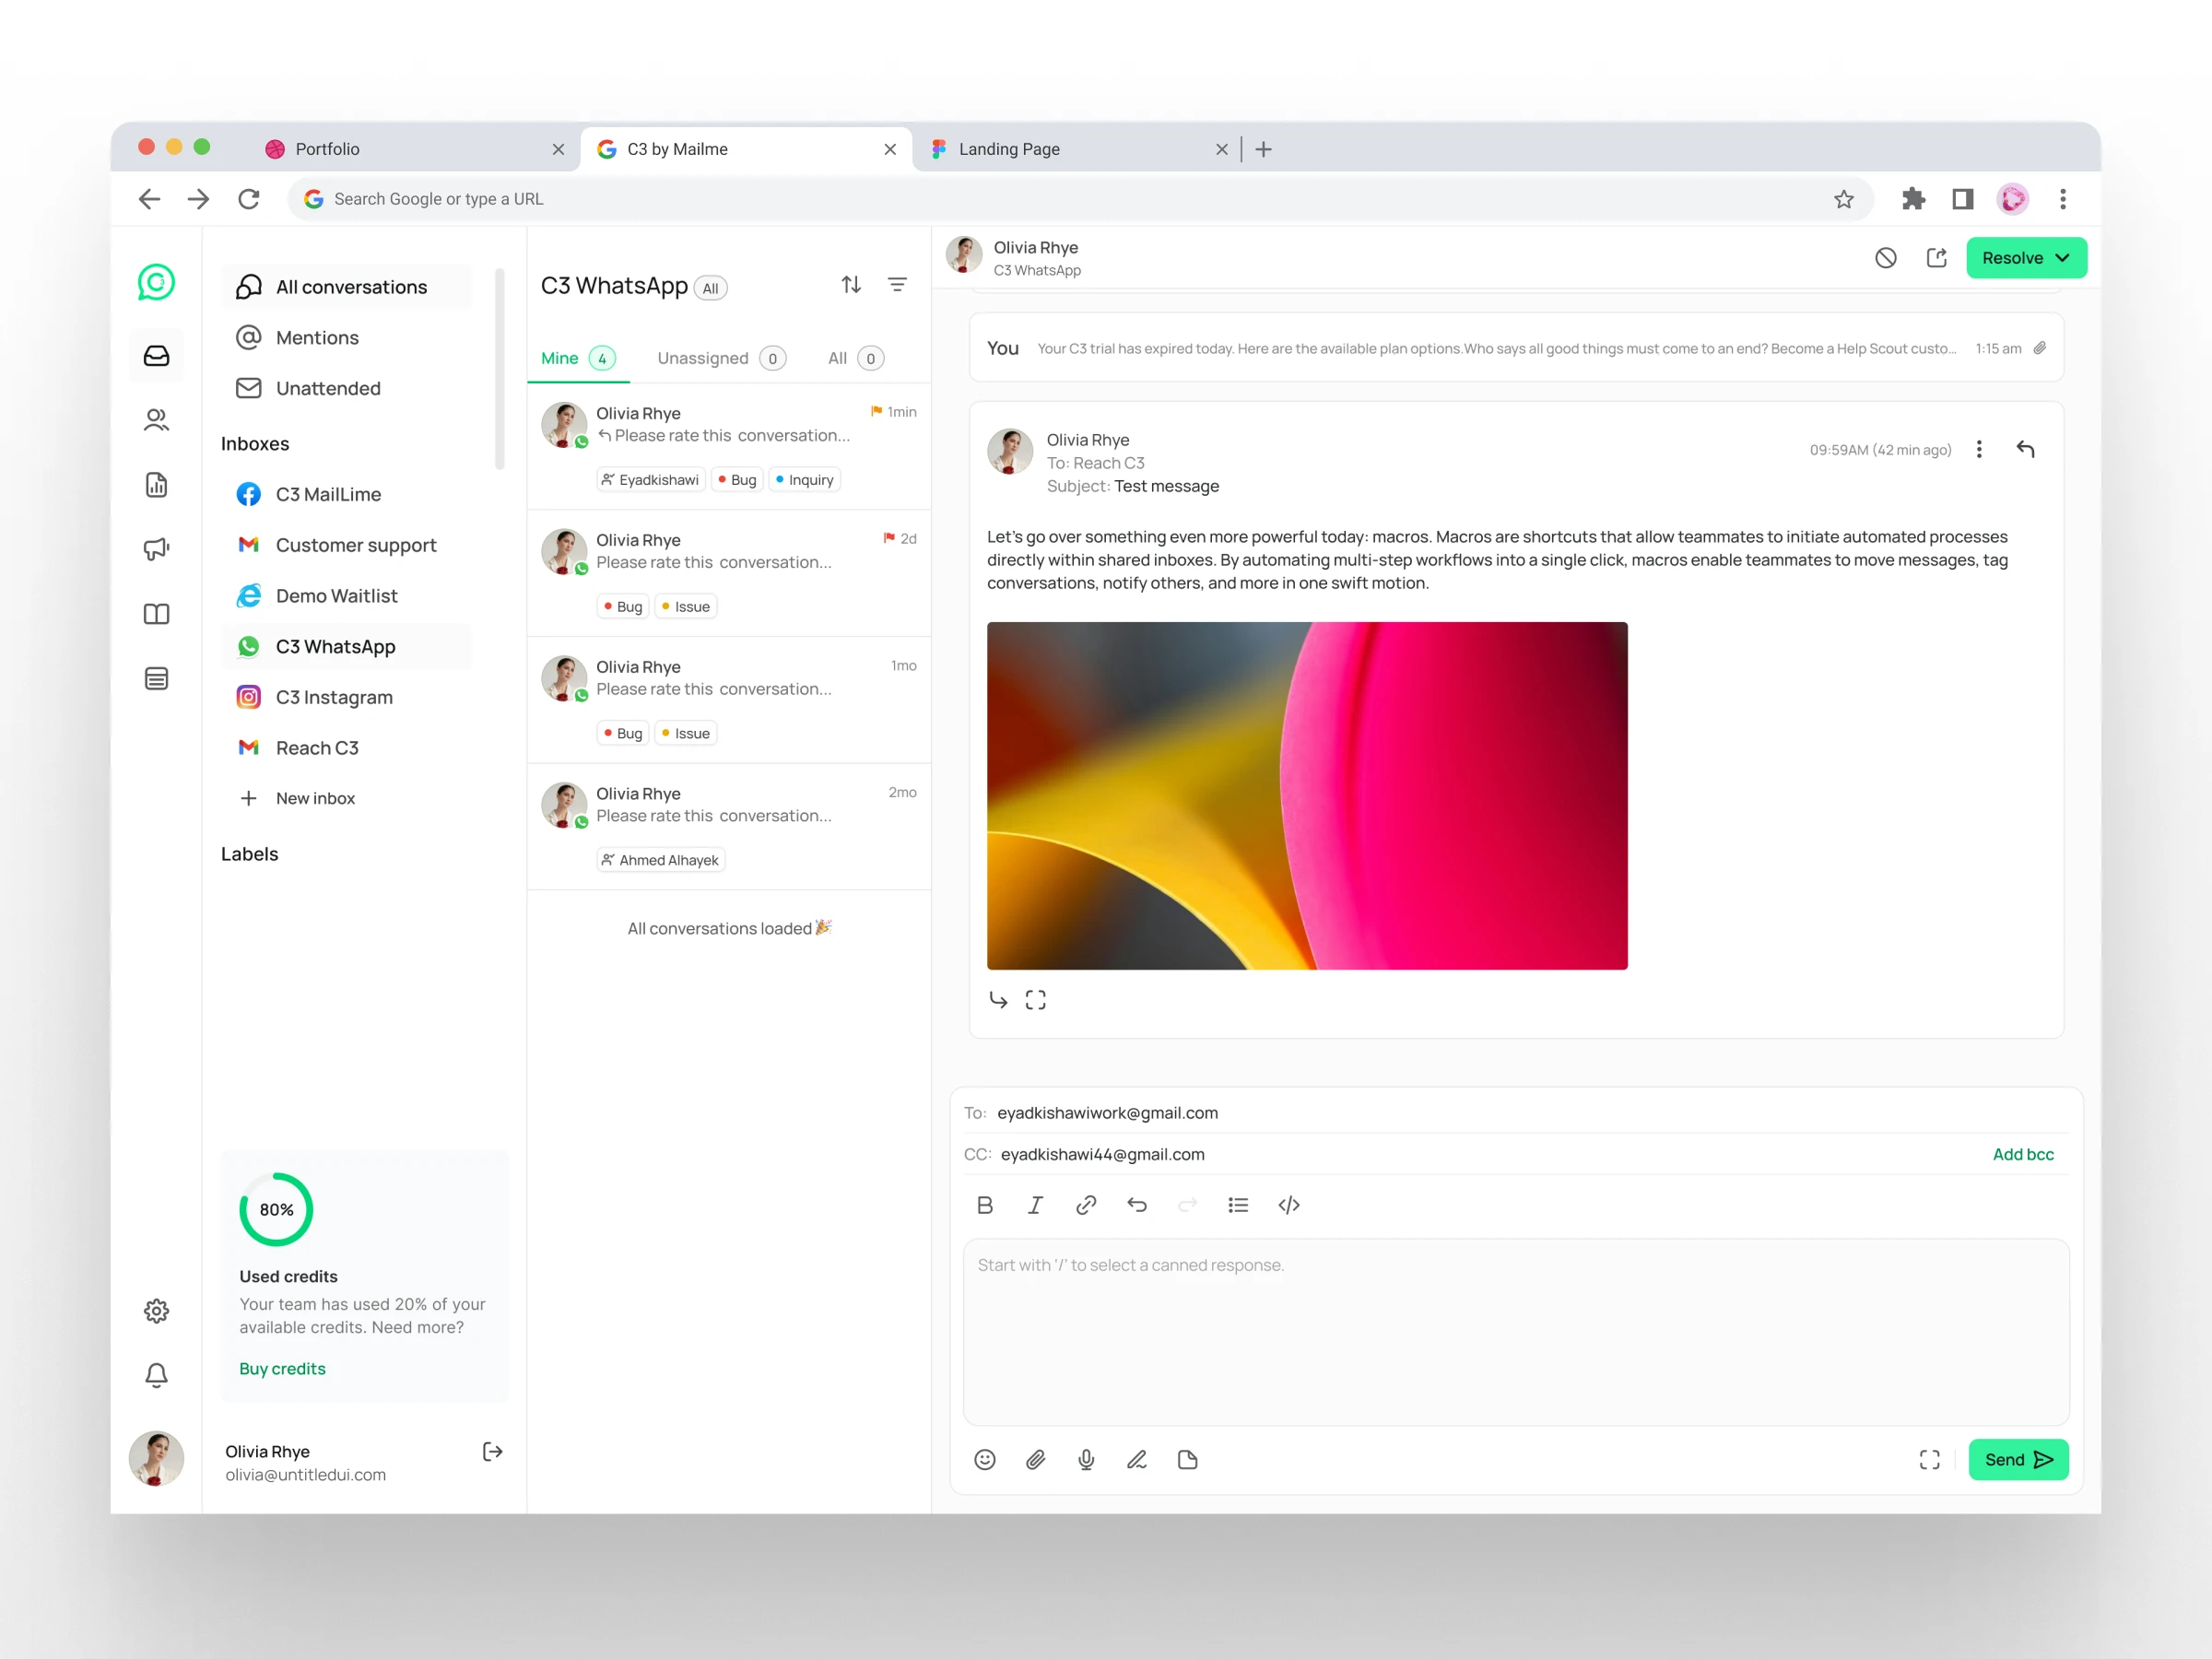Open the announcements megaphone panel in the sidebar
This screenshot has width=2212, height=1659.
(156, 549)
